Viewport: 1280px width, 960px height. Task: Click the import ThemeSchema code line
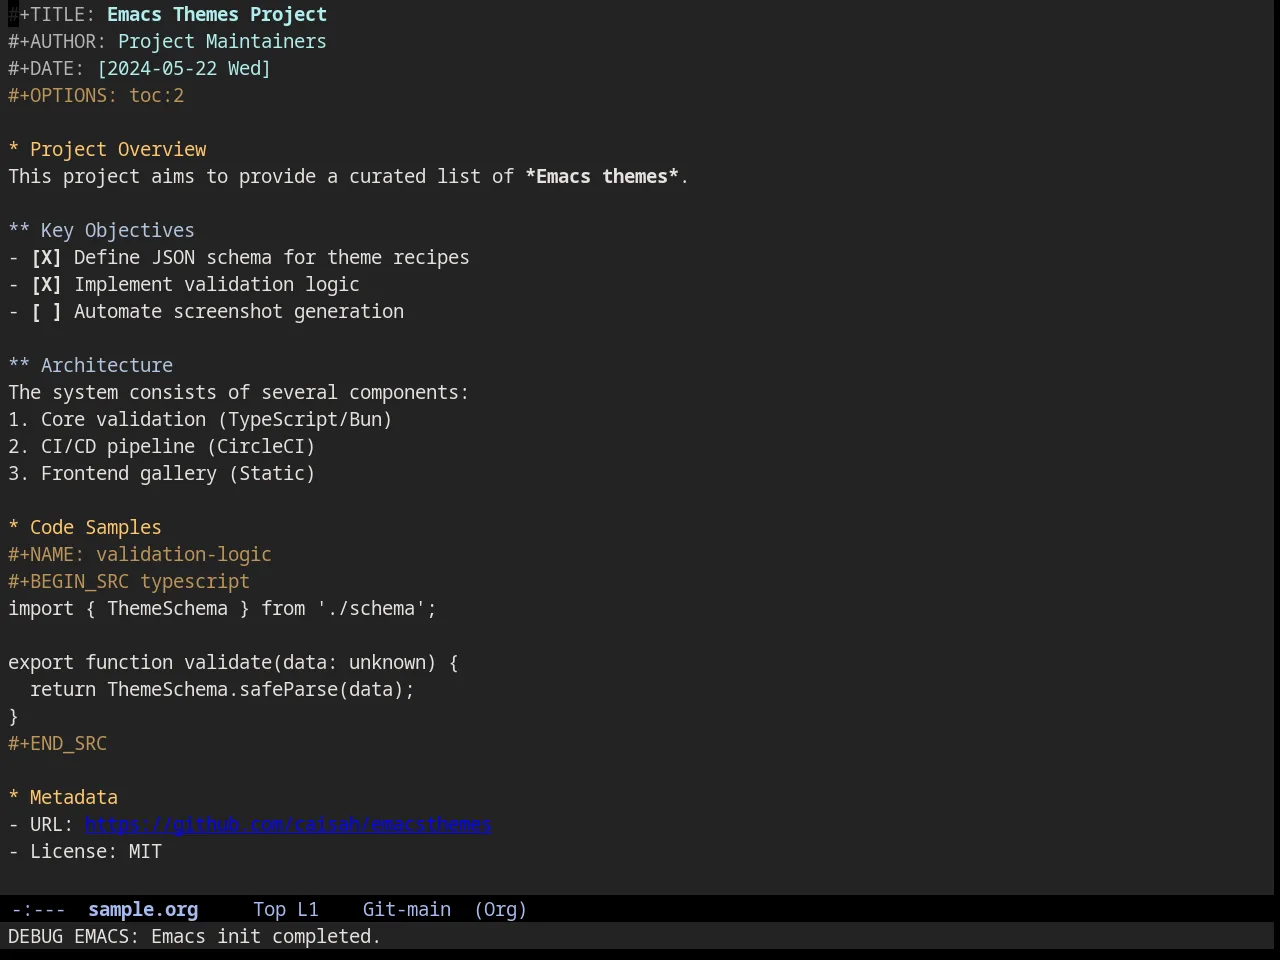pyautogui.click(x=222, y=609)
